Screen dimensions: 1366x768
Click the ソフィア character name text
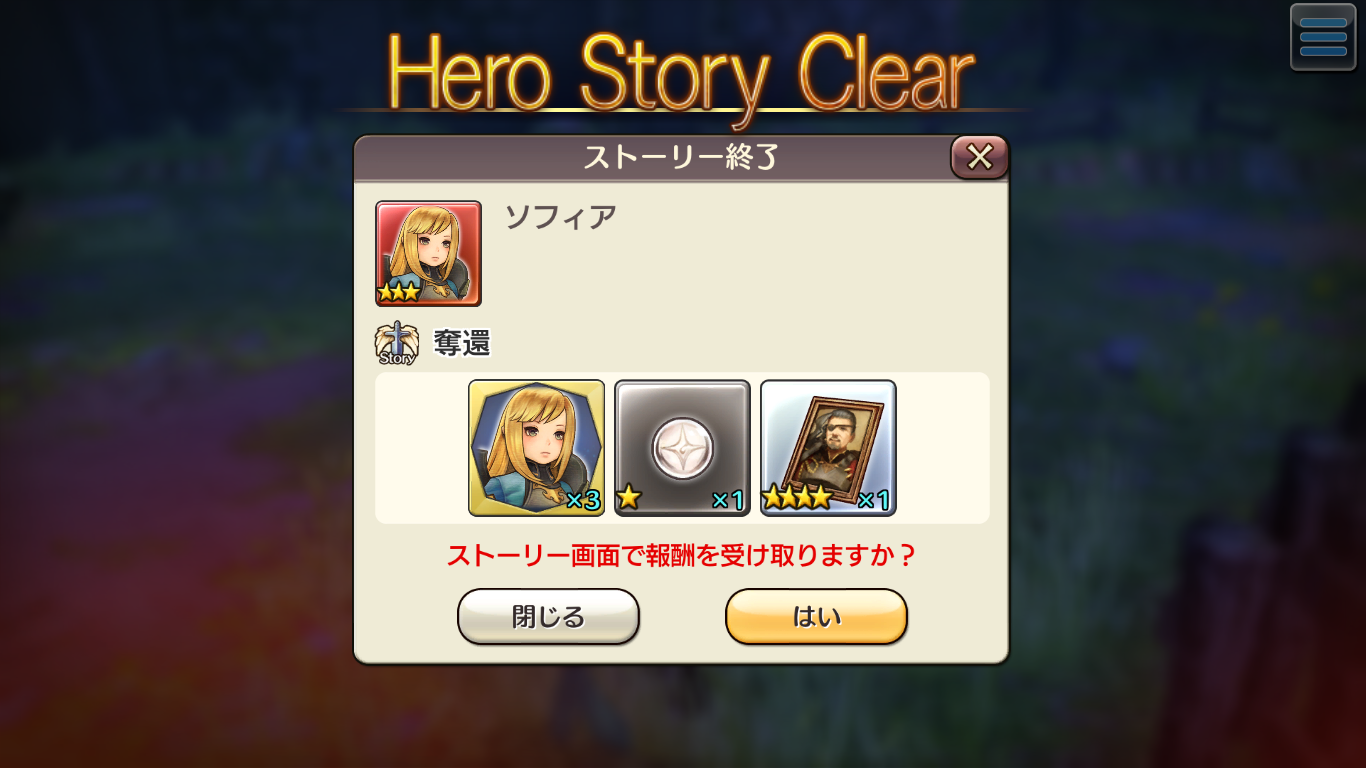tap(560, 216)
